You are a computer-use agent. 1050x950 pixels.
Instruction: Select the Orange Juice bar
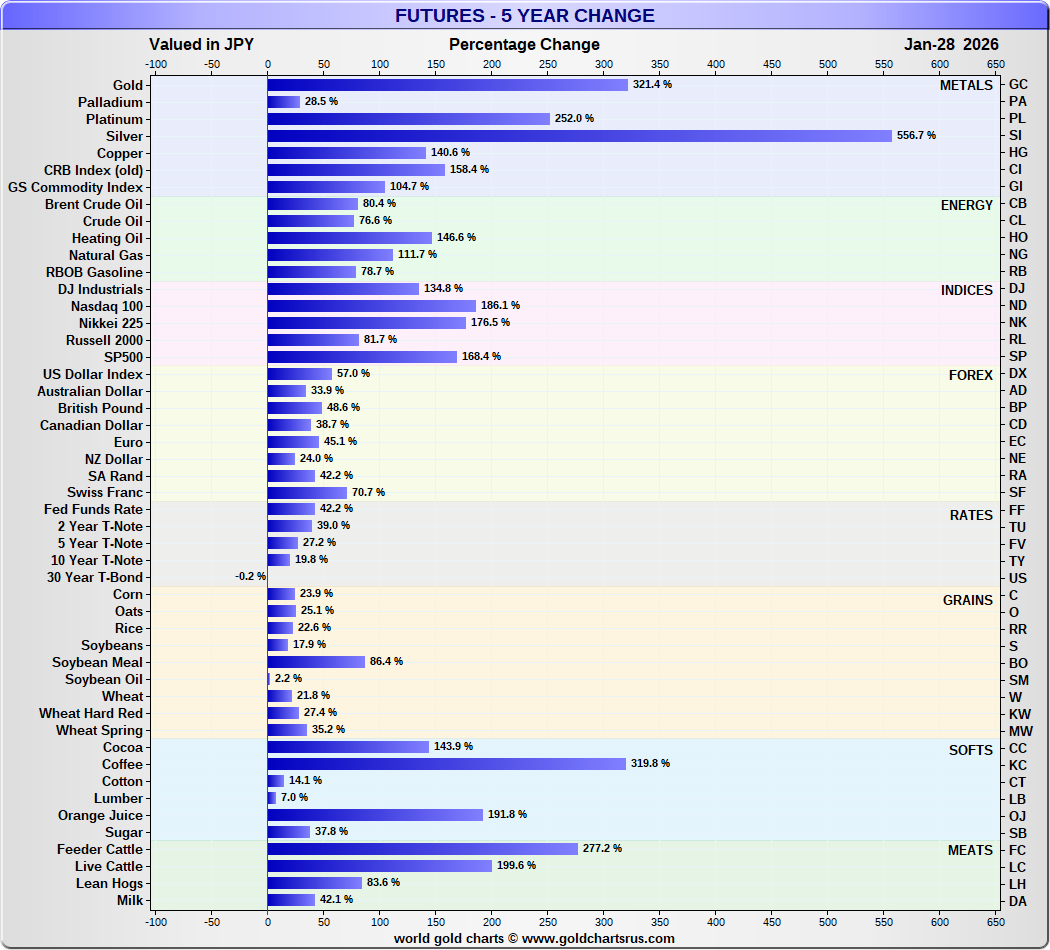tap(375, 815)
